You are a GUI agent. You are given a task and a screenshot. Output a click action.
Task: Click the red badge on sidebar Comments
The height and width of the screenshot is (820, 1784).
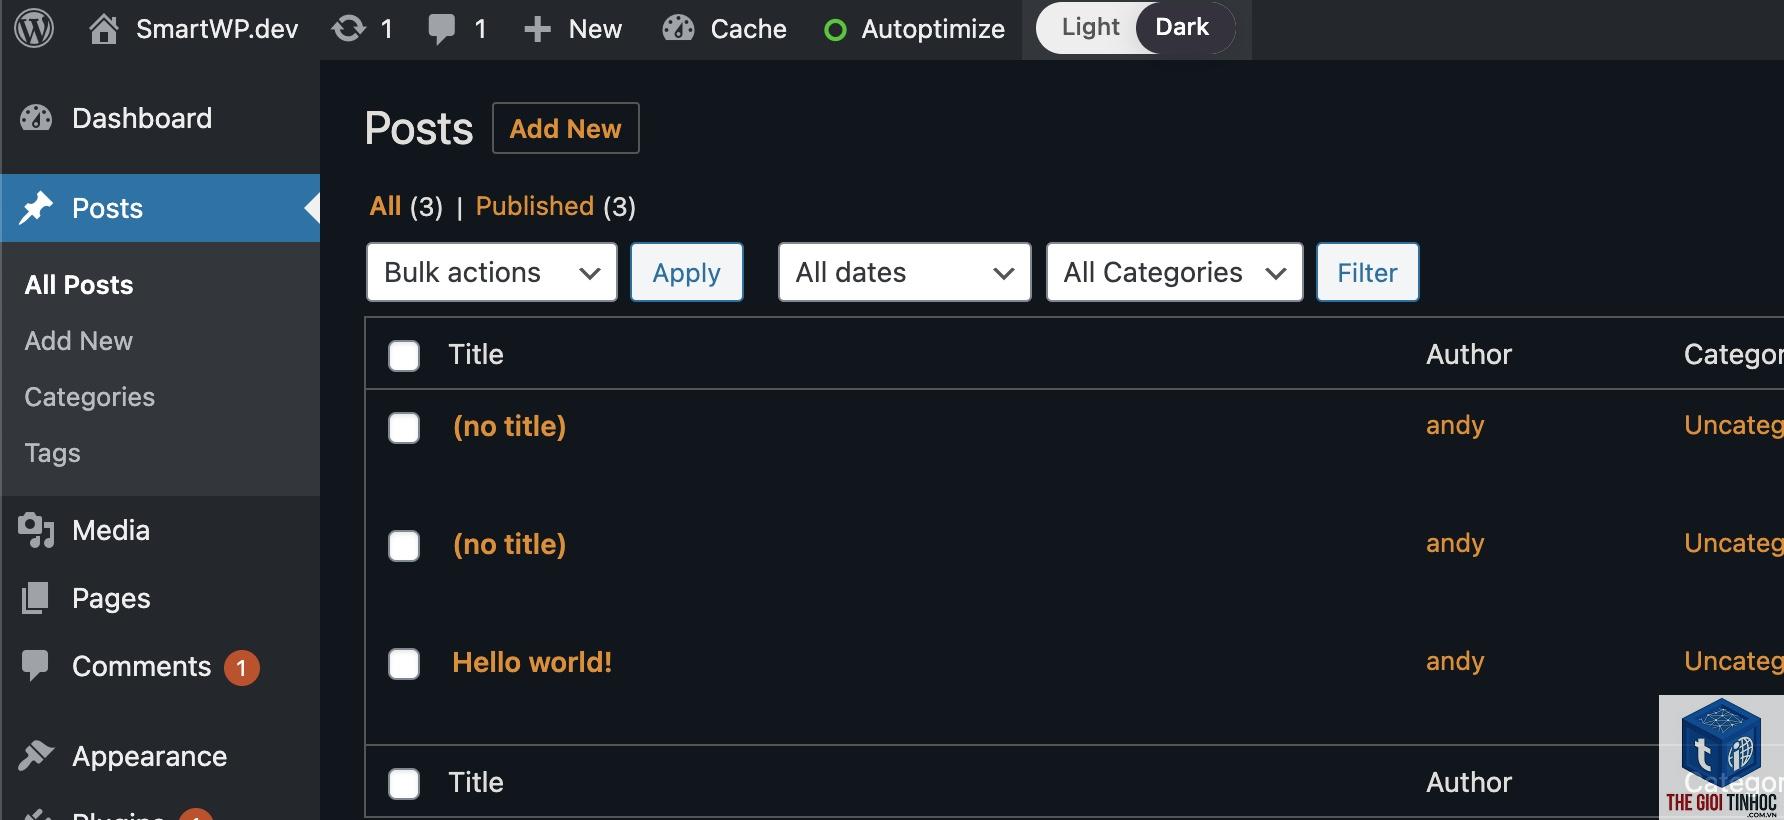point(241,668)
